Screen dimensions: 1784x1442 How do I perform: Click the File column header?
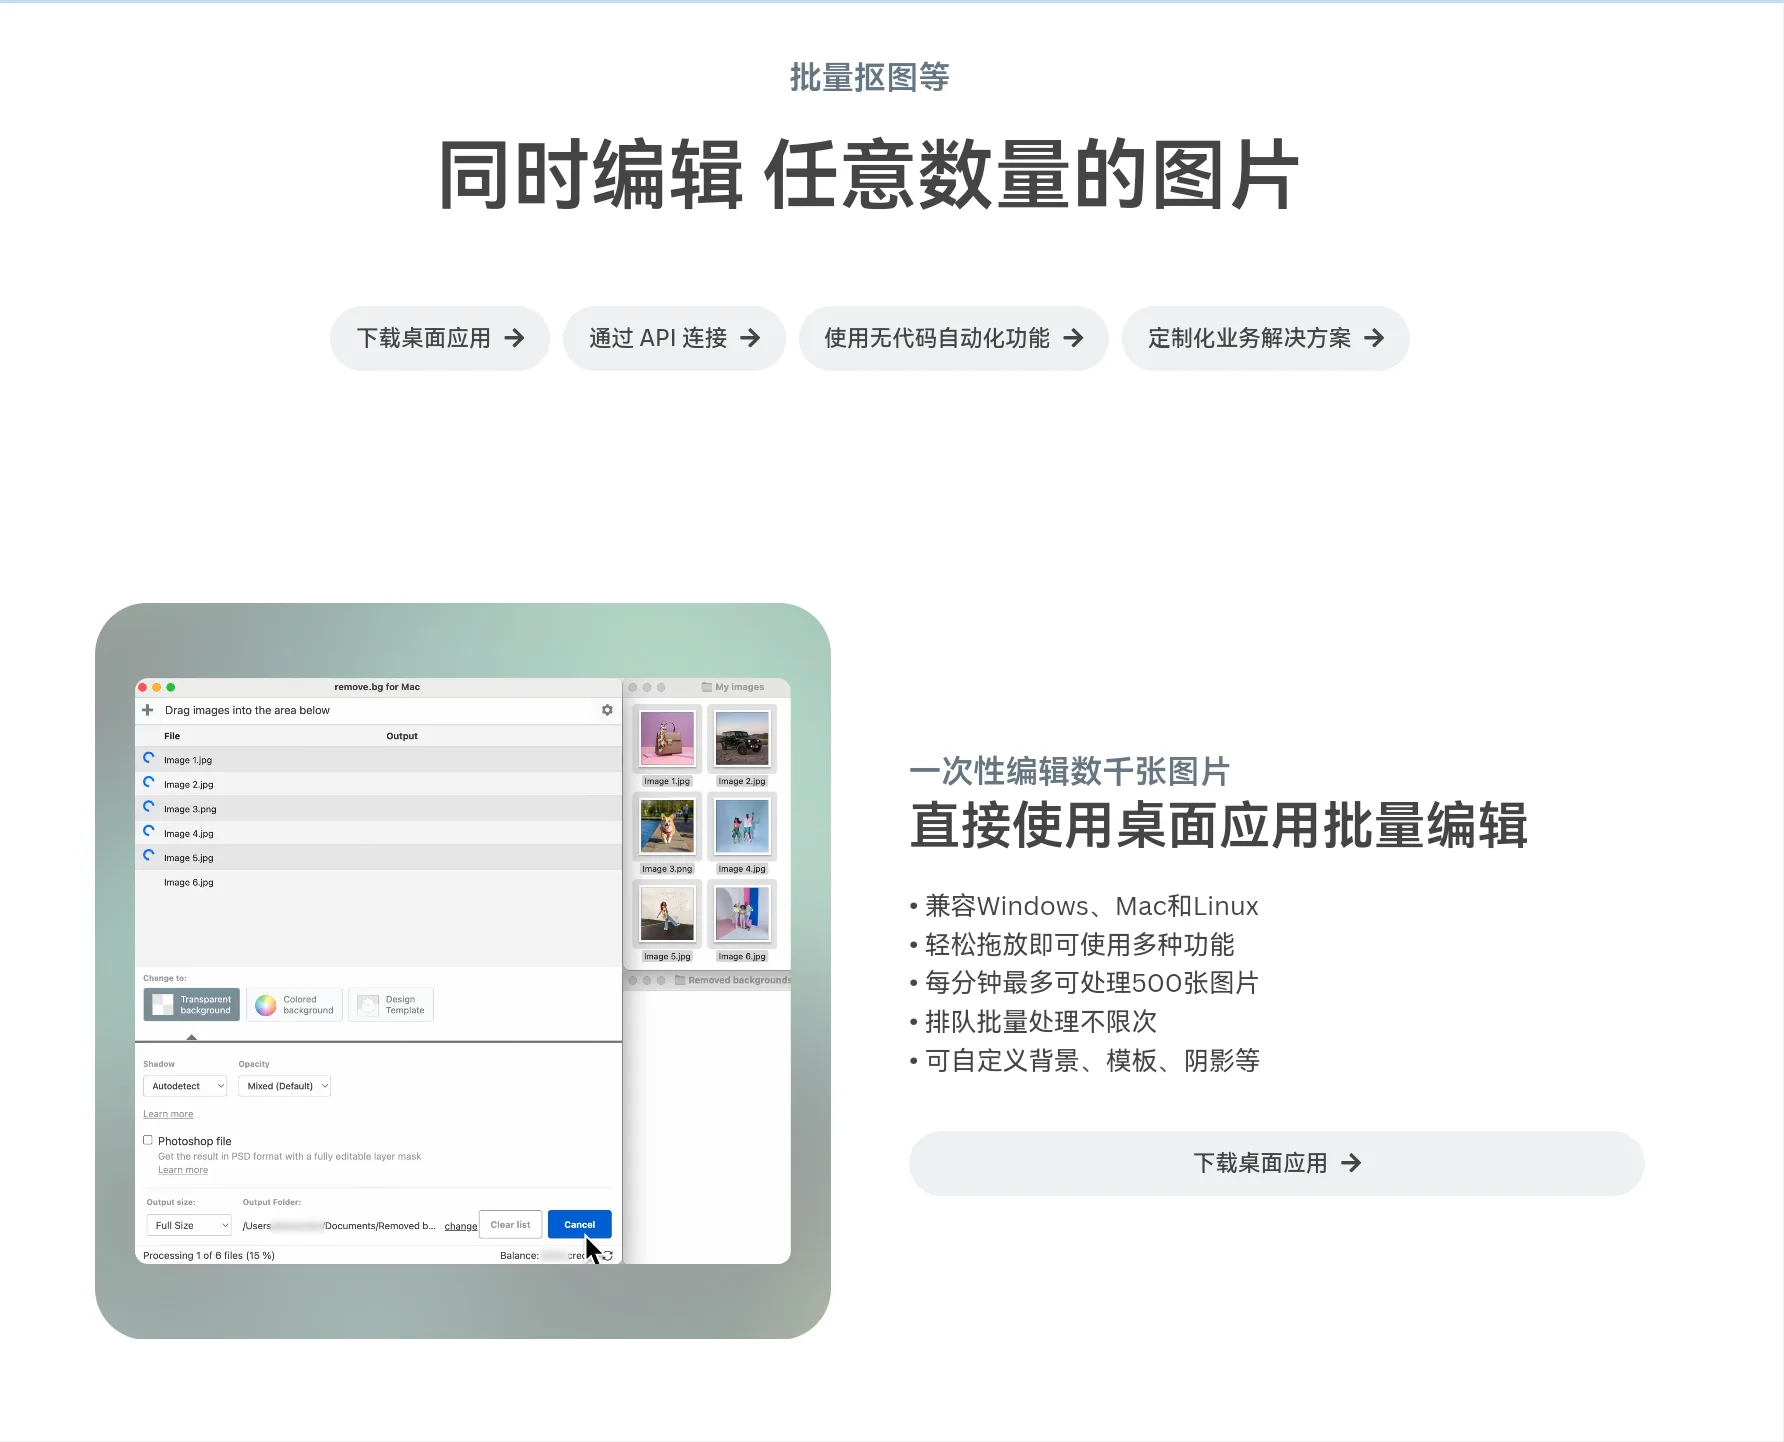pos(172,736)
